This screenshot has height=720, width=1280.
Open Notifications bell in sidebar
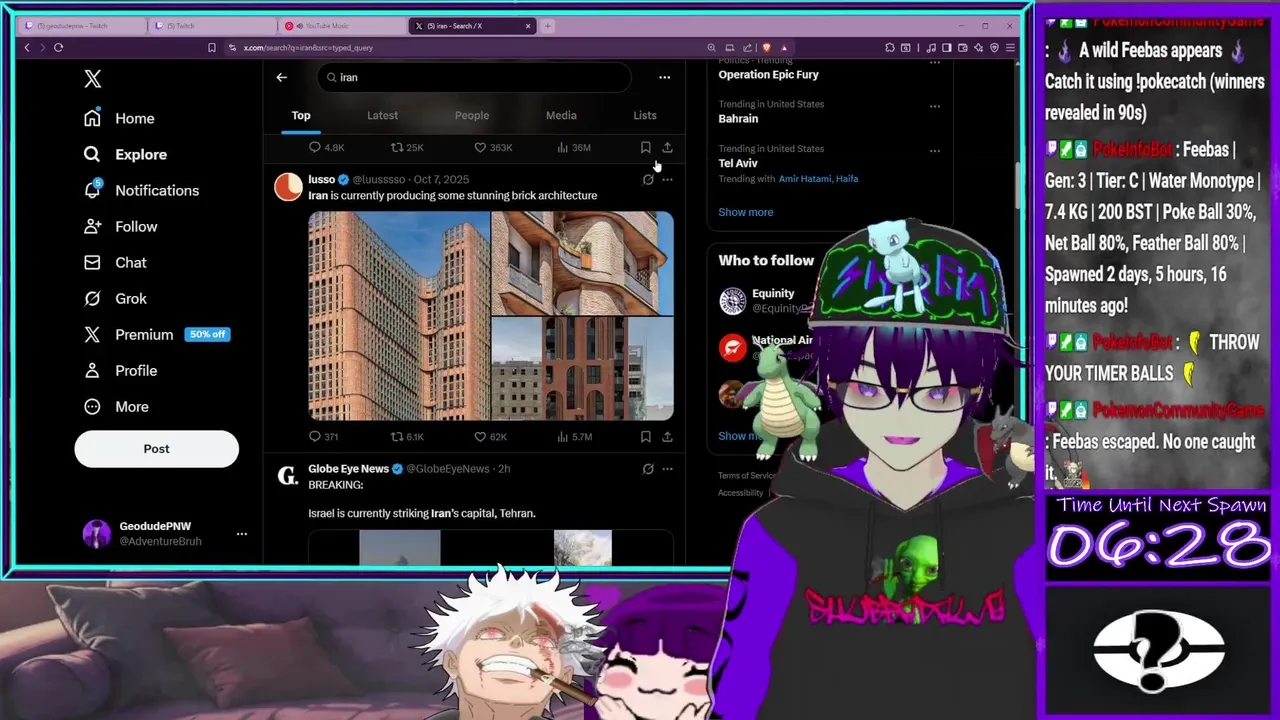[92, 190]
